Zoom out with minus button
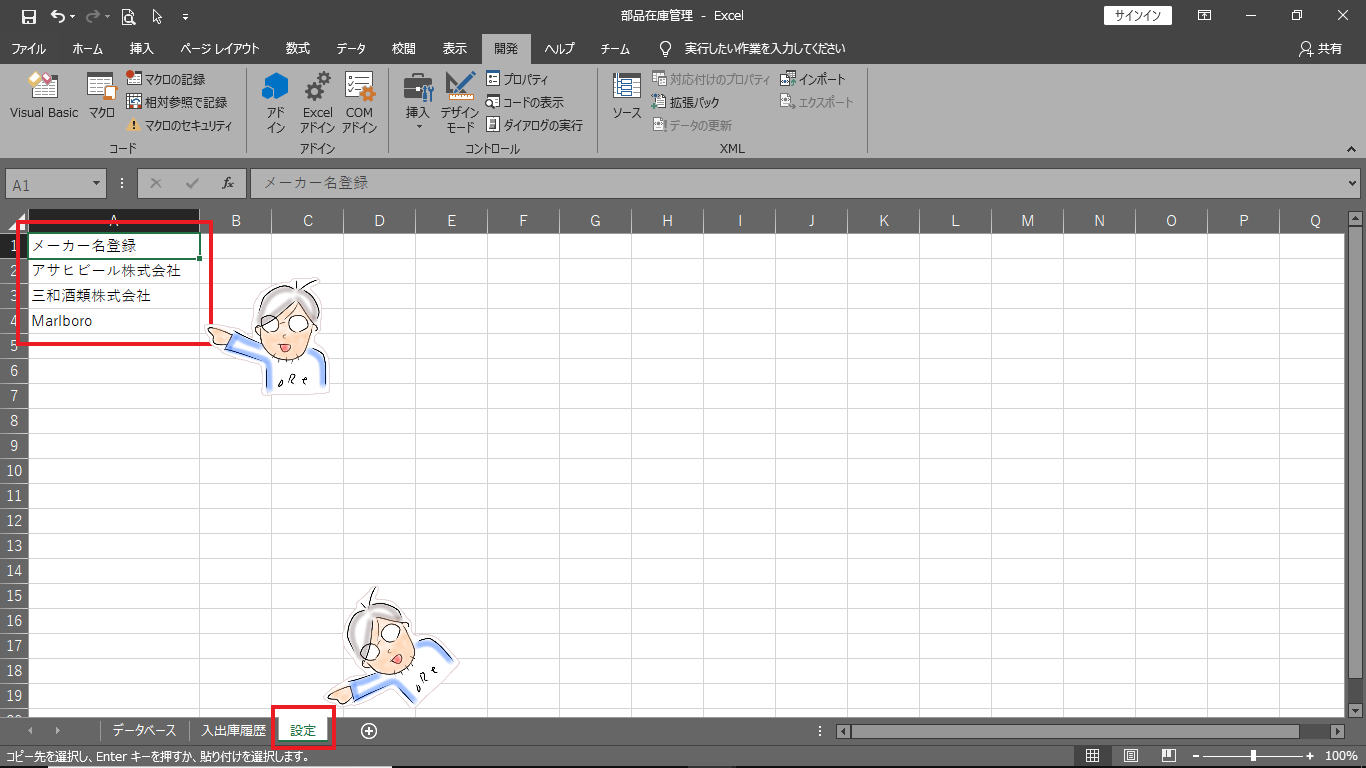 coord(1196,756)
